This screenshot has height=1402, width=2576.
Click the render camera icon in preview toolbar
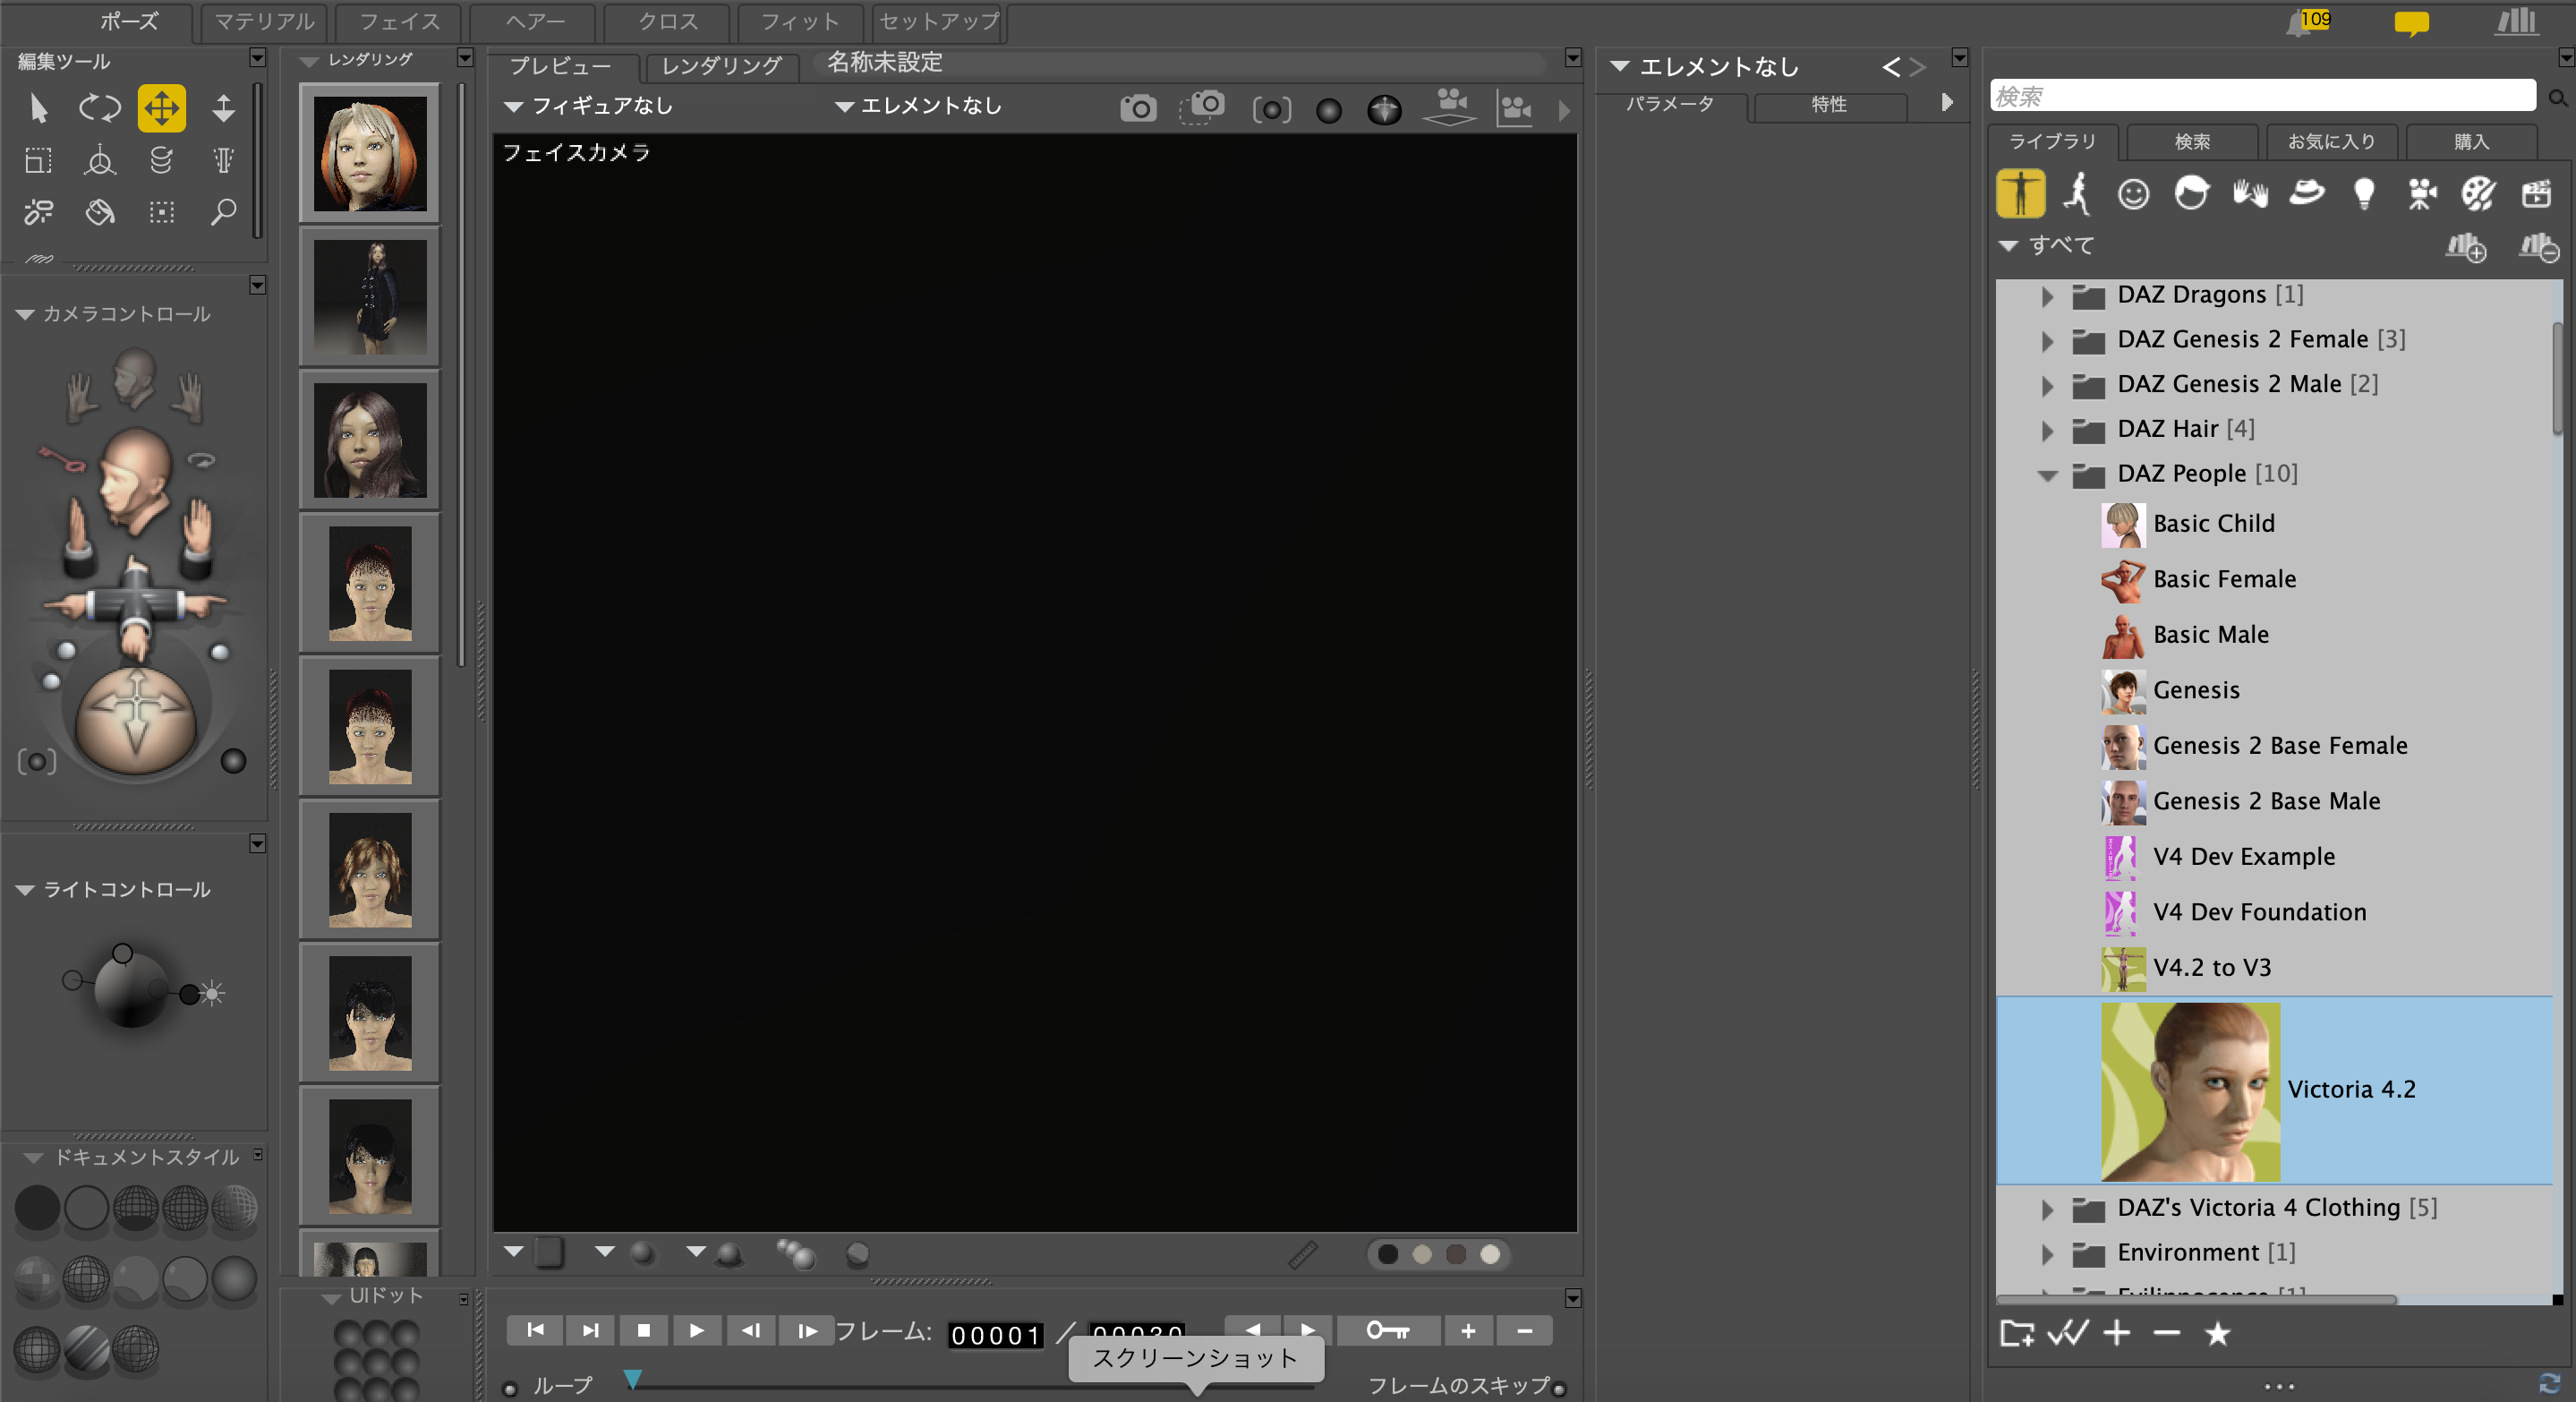(x=1138, y=108)
